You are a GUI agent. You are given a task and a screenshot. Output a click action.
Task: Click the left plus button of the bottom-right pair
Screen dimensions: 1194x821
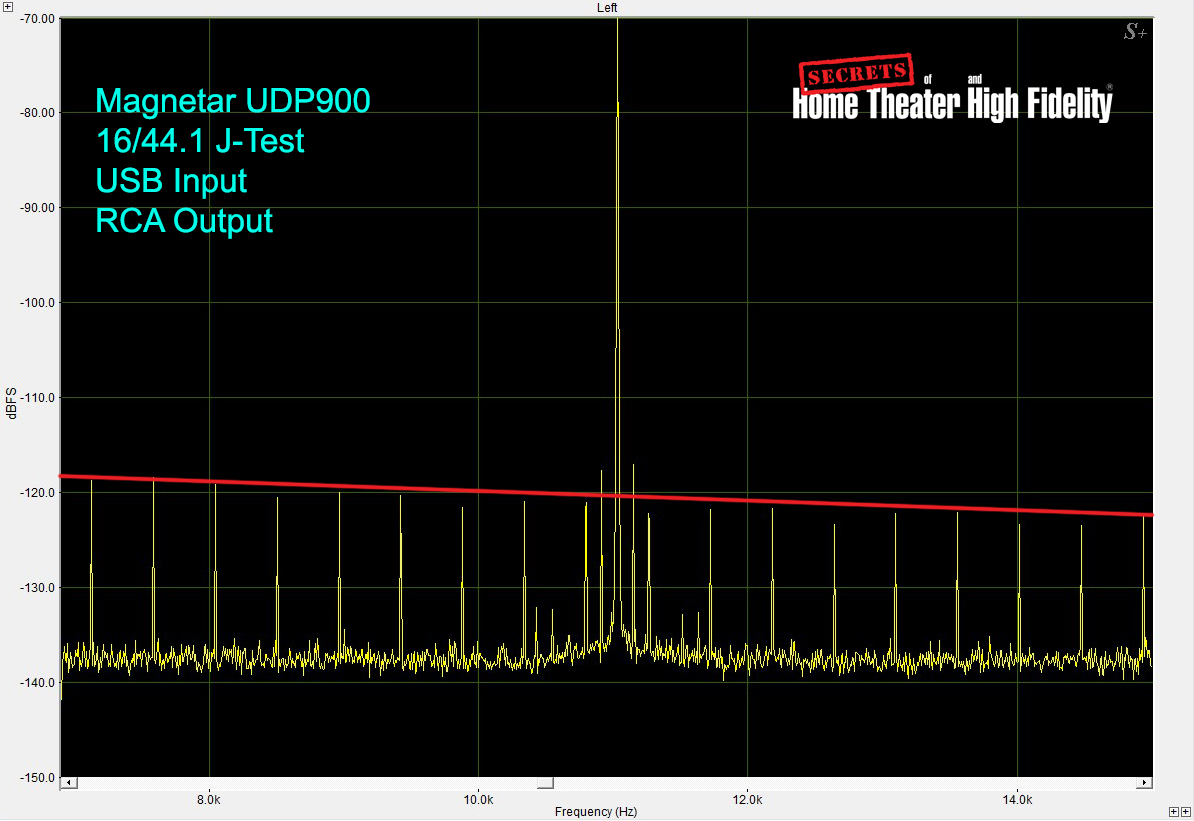coord(1173,812)
